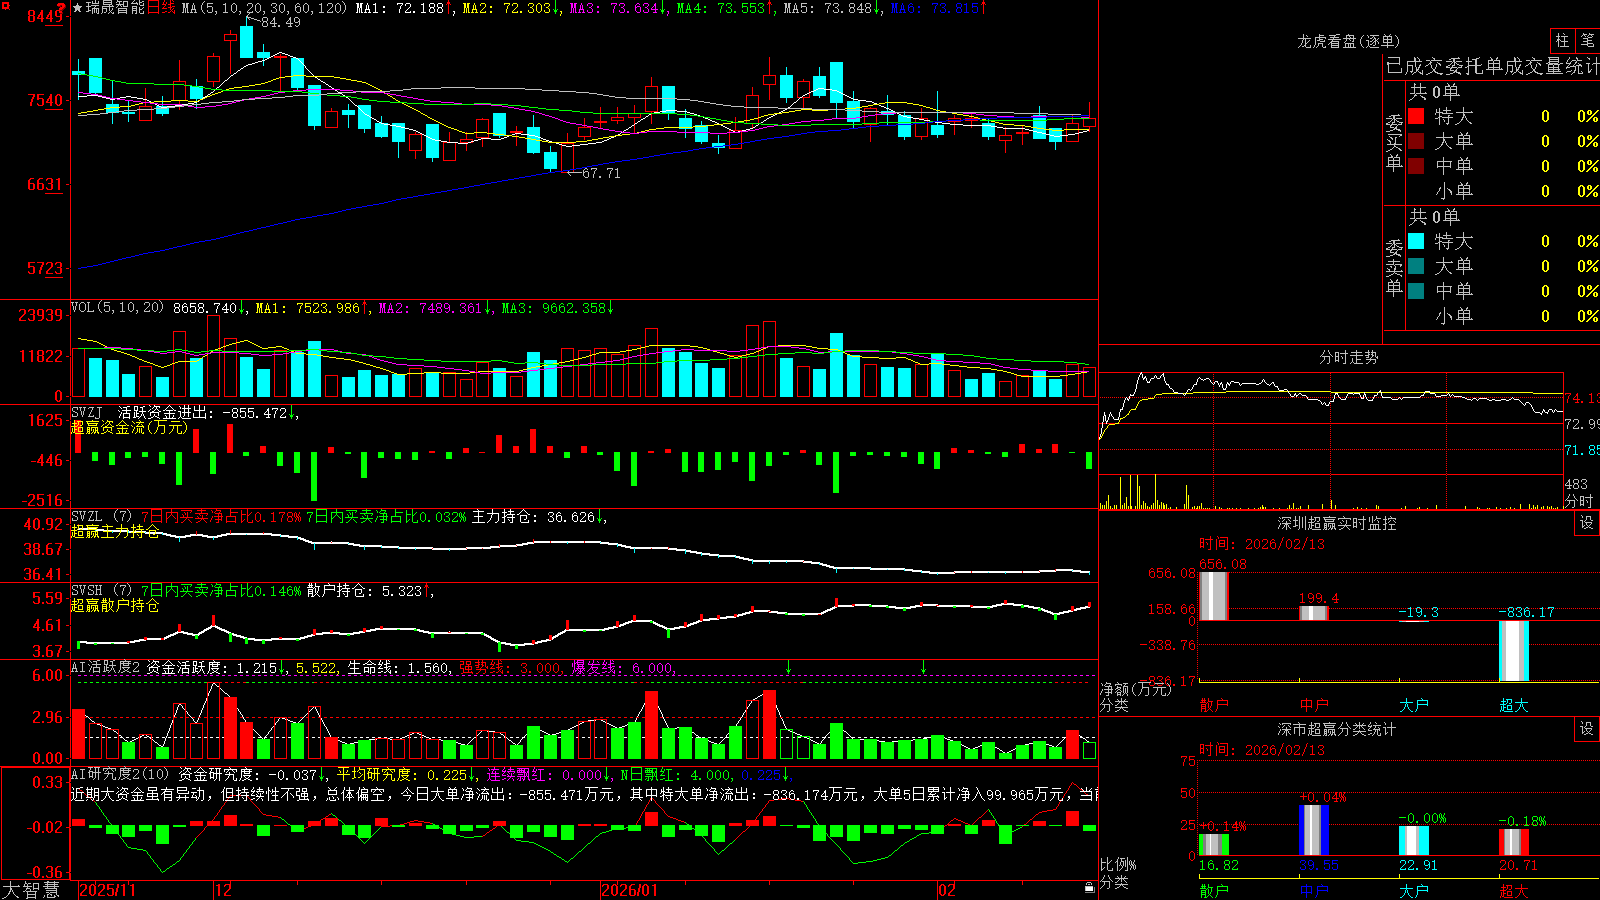This screenshot has width=1600, height=900.
Task: Click the 共 0单 text in 委买单
Action: [x=1434, y=92]
